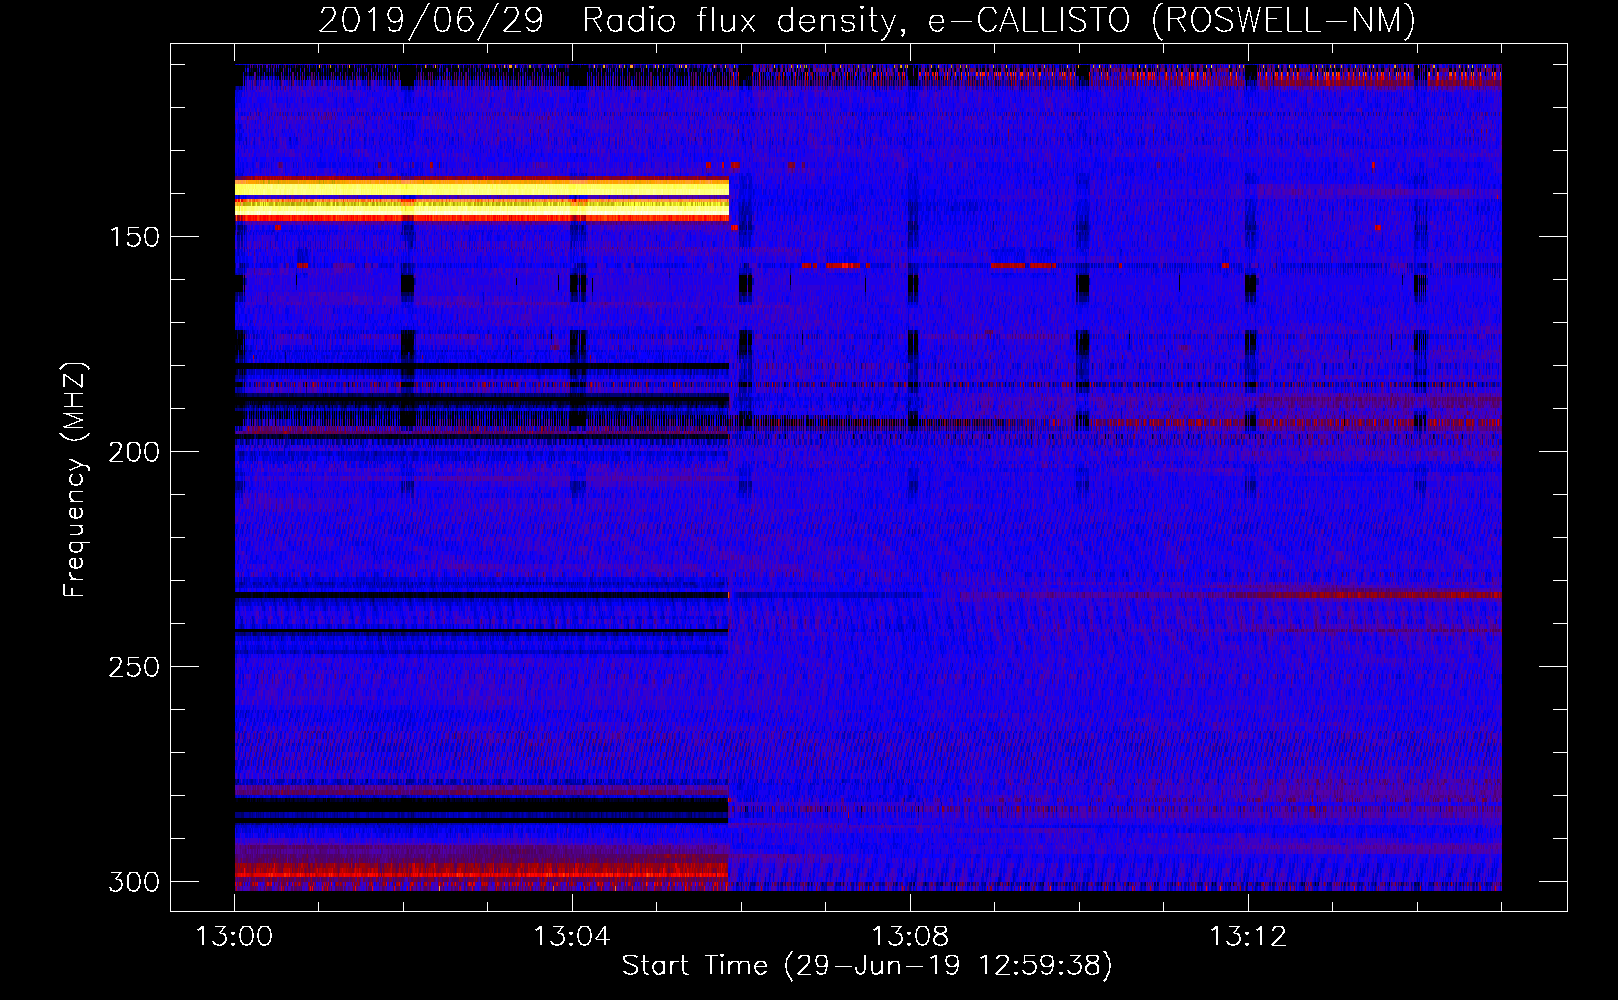This screenshot has width=1618, height=1000.
Task: Select the 13:00 time tick label
Action: [x=234, y=937]
